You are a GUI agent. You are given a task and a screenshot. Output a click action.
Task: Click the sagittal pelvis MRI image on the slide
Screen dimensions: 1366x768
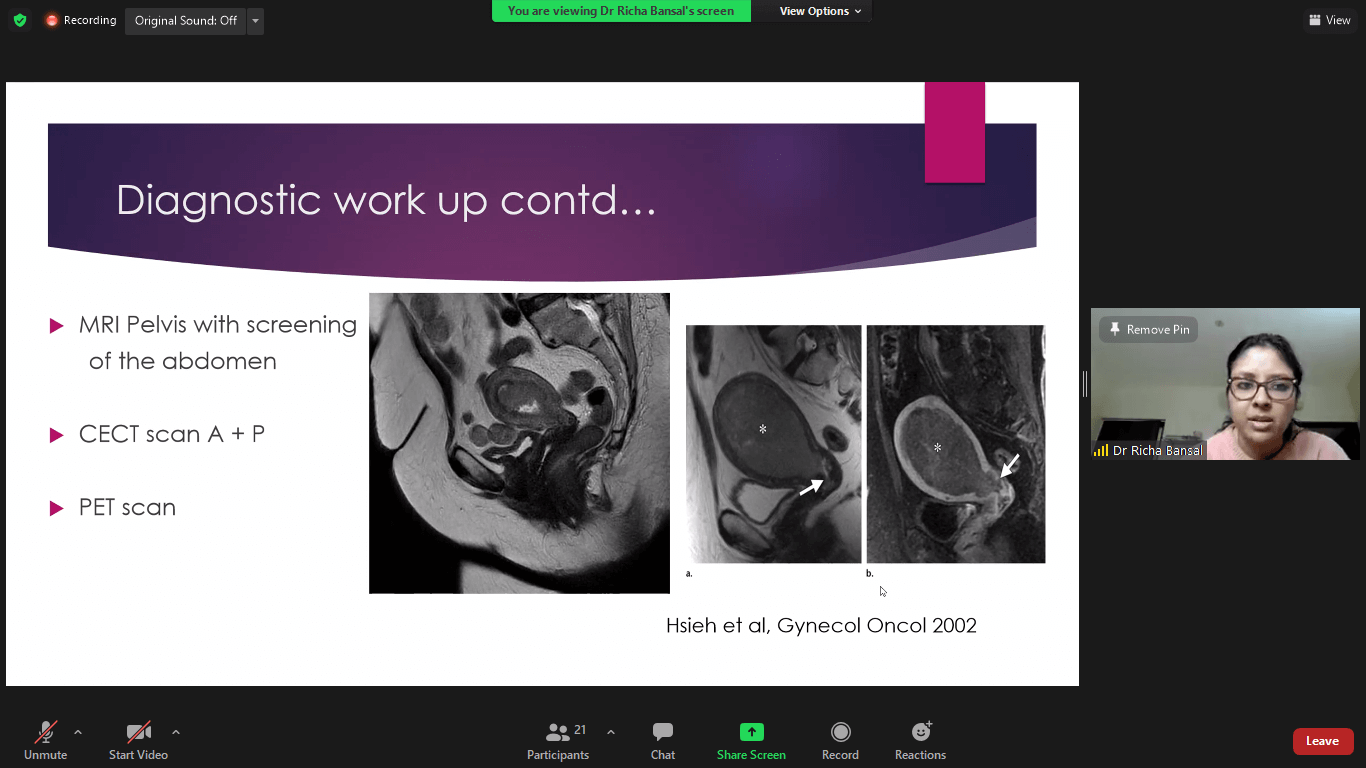[x=519, y=443]
